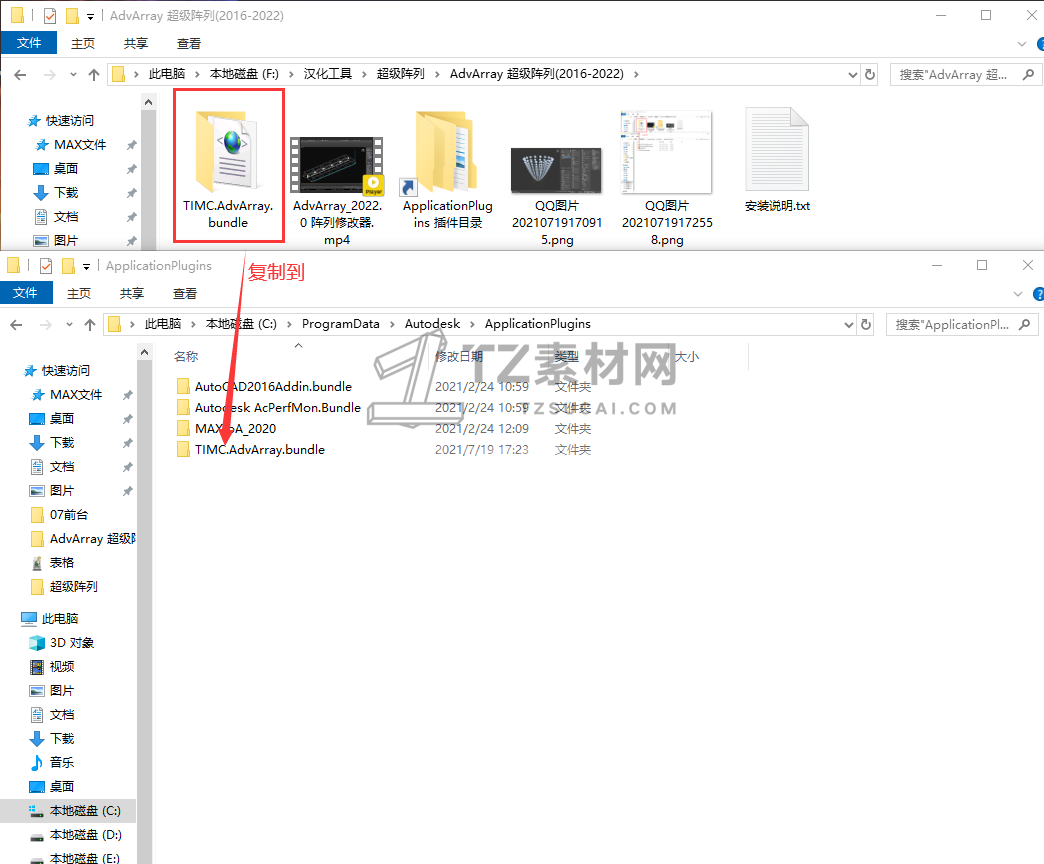1044x864 pixels.
Task: Click Back arrow in top window
Action: point(20,75)
